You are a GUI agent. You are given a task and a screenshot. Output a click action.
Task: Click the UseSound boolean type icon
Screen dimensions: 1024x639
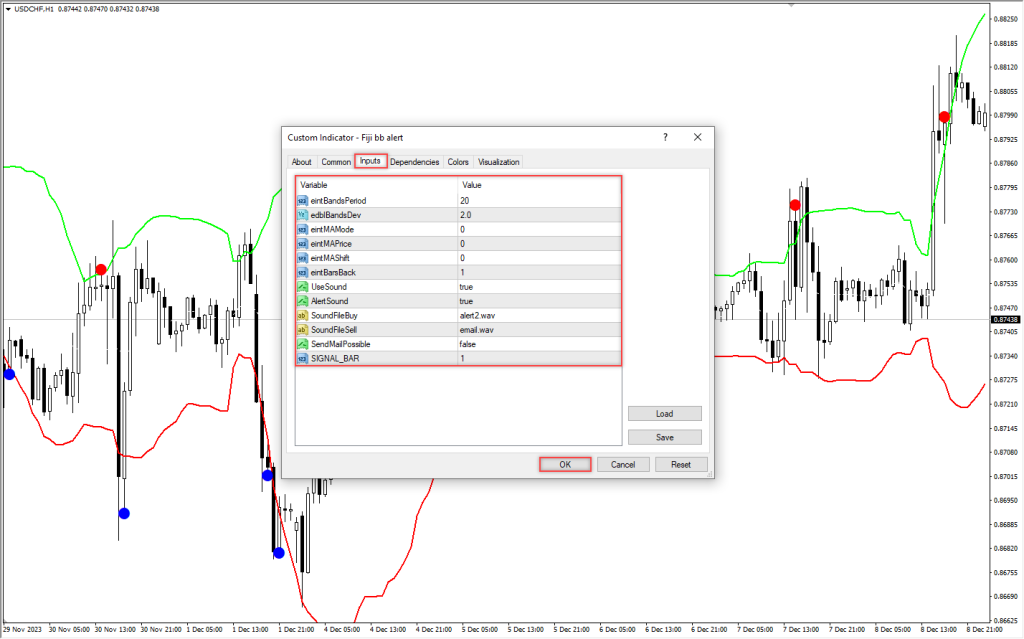pyautogui.click(x=302, y=287)
